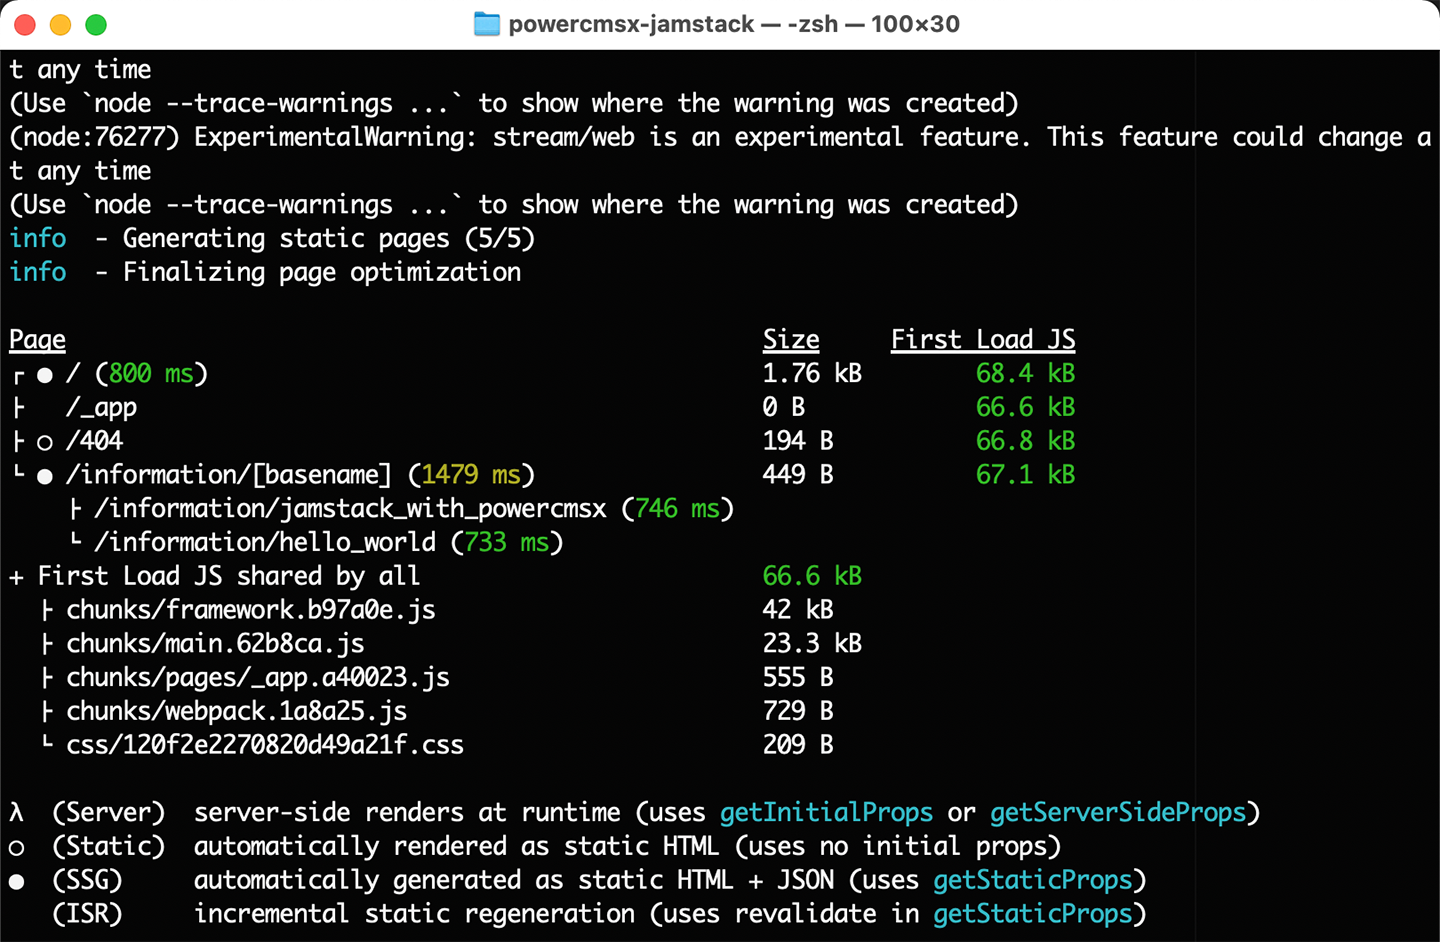Click the '(SSG)' legend label
Screen dimensions: 1440x942
pyautogui.click(x=88, y=881)
